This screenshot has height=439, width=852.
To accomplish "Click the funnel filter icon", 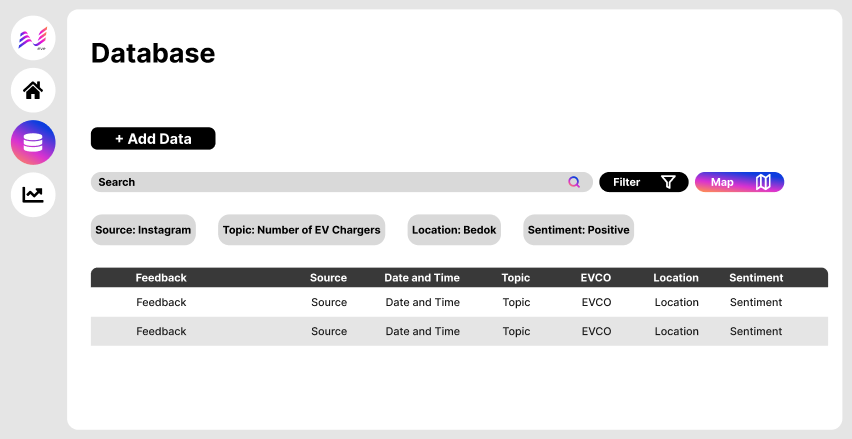I will (668, 182).
